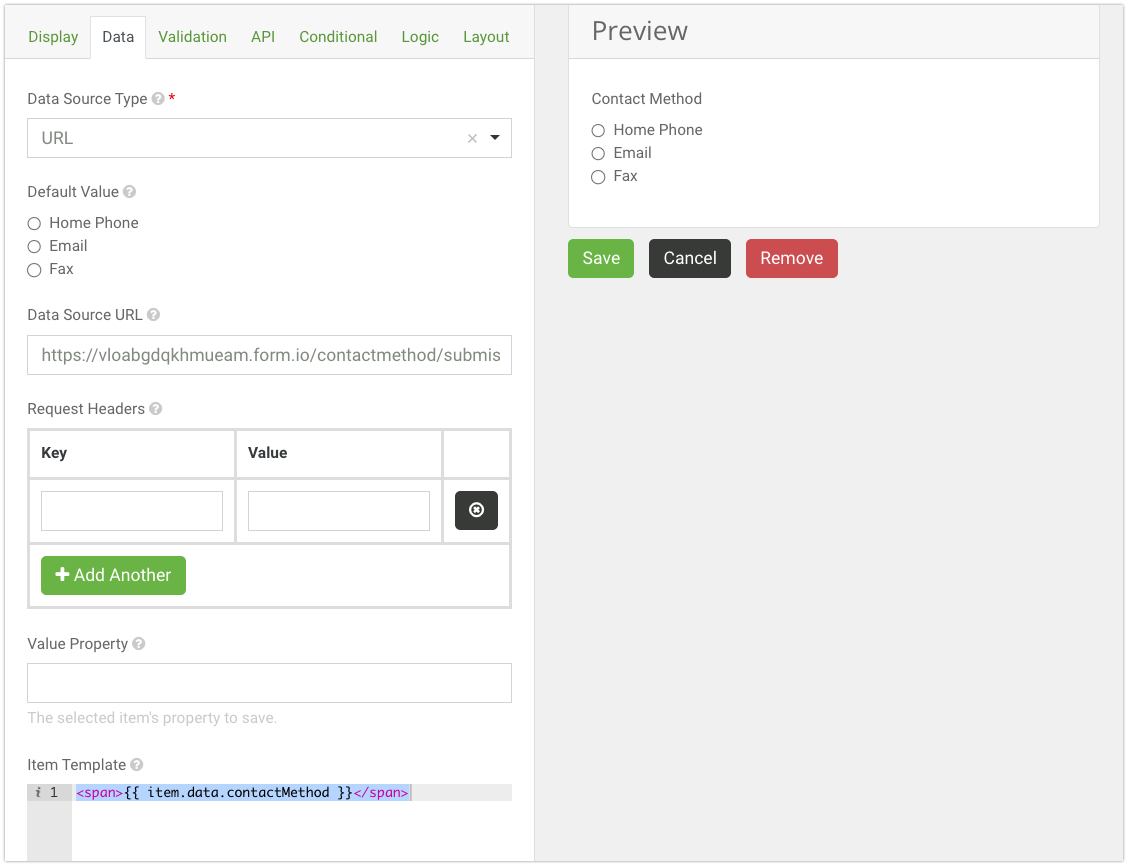Image resolution: width=1128 pixels, height=866 pixels.
Task: Open the Conditional tab
Action: pyautogui.click(x=338, y=37)
